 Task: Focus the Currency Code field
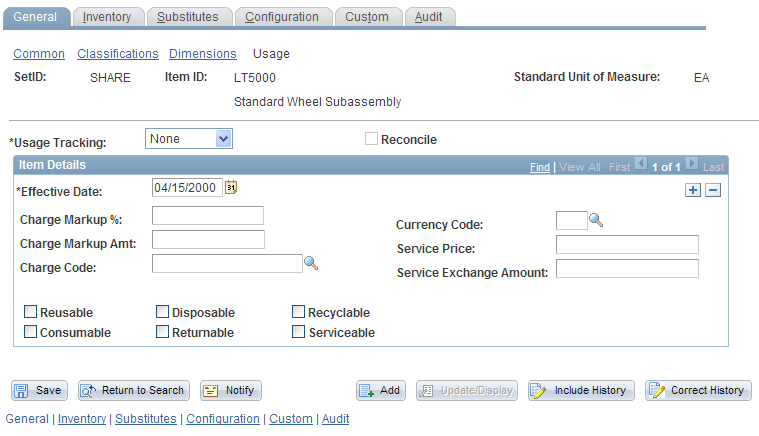572,220
